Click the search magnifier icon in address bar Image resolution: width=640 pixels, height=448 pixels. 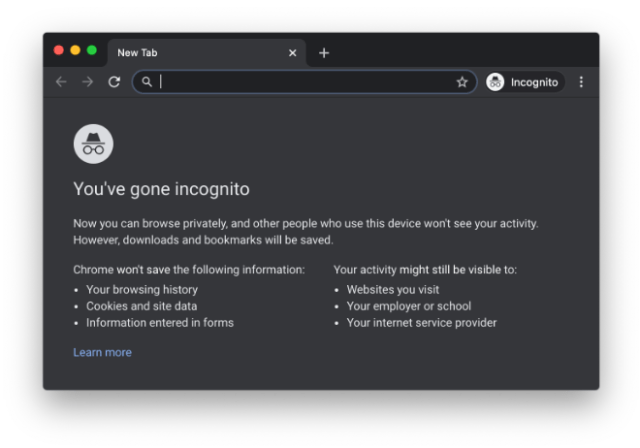point(147,82)
